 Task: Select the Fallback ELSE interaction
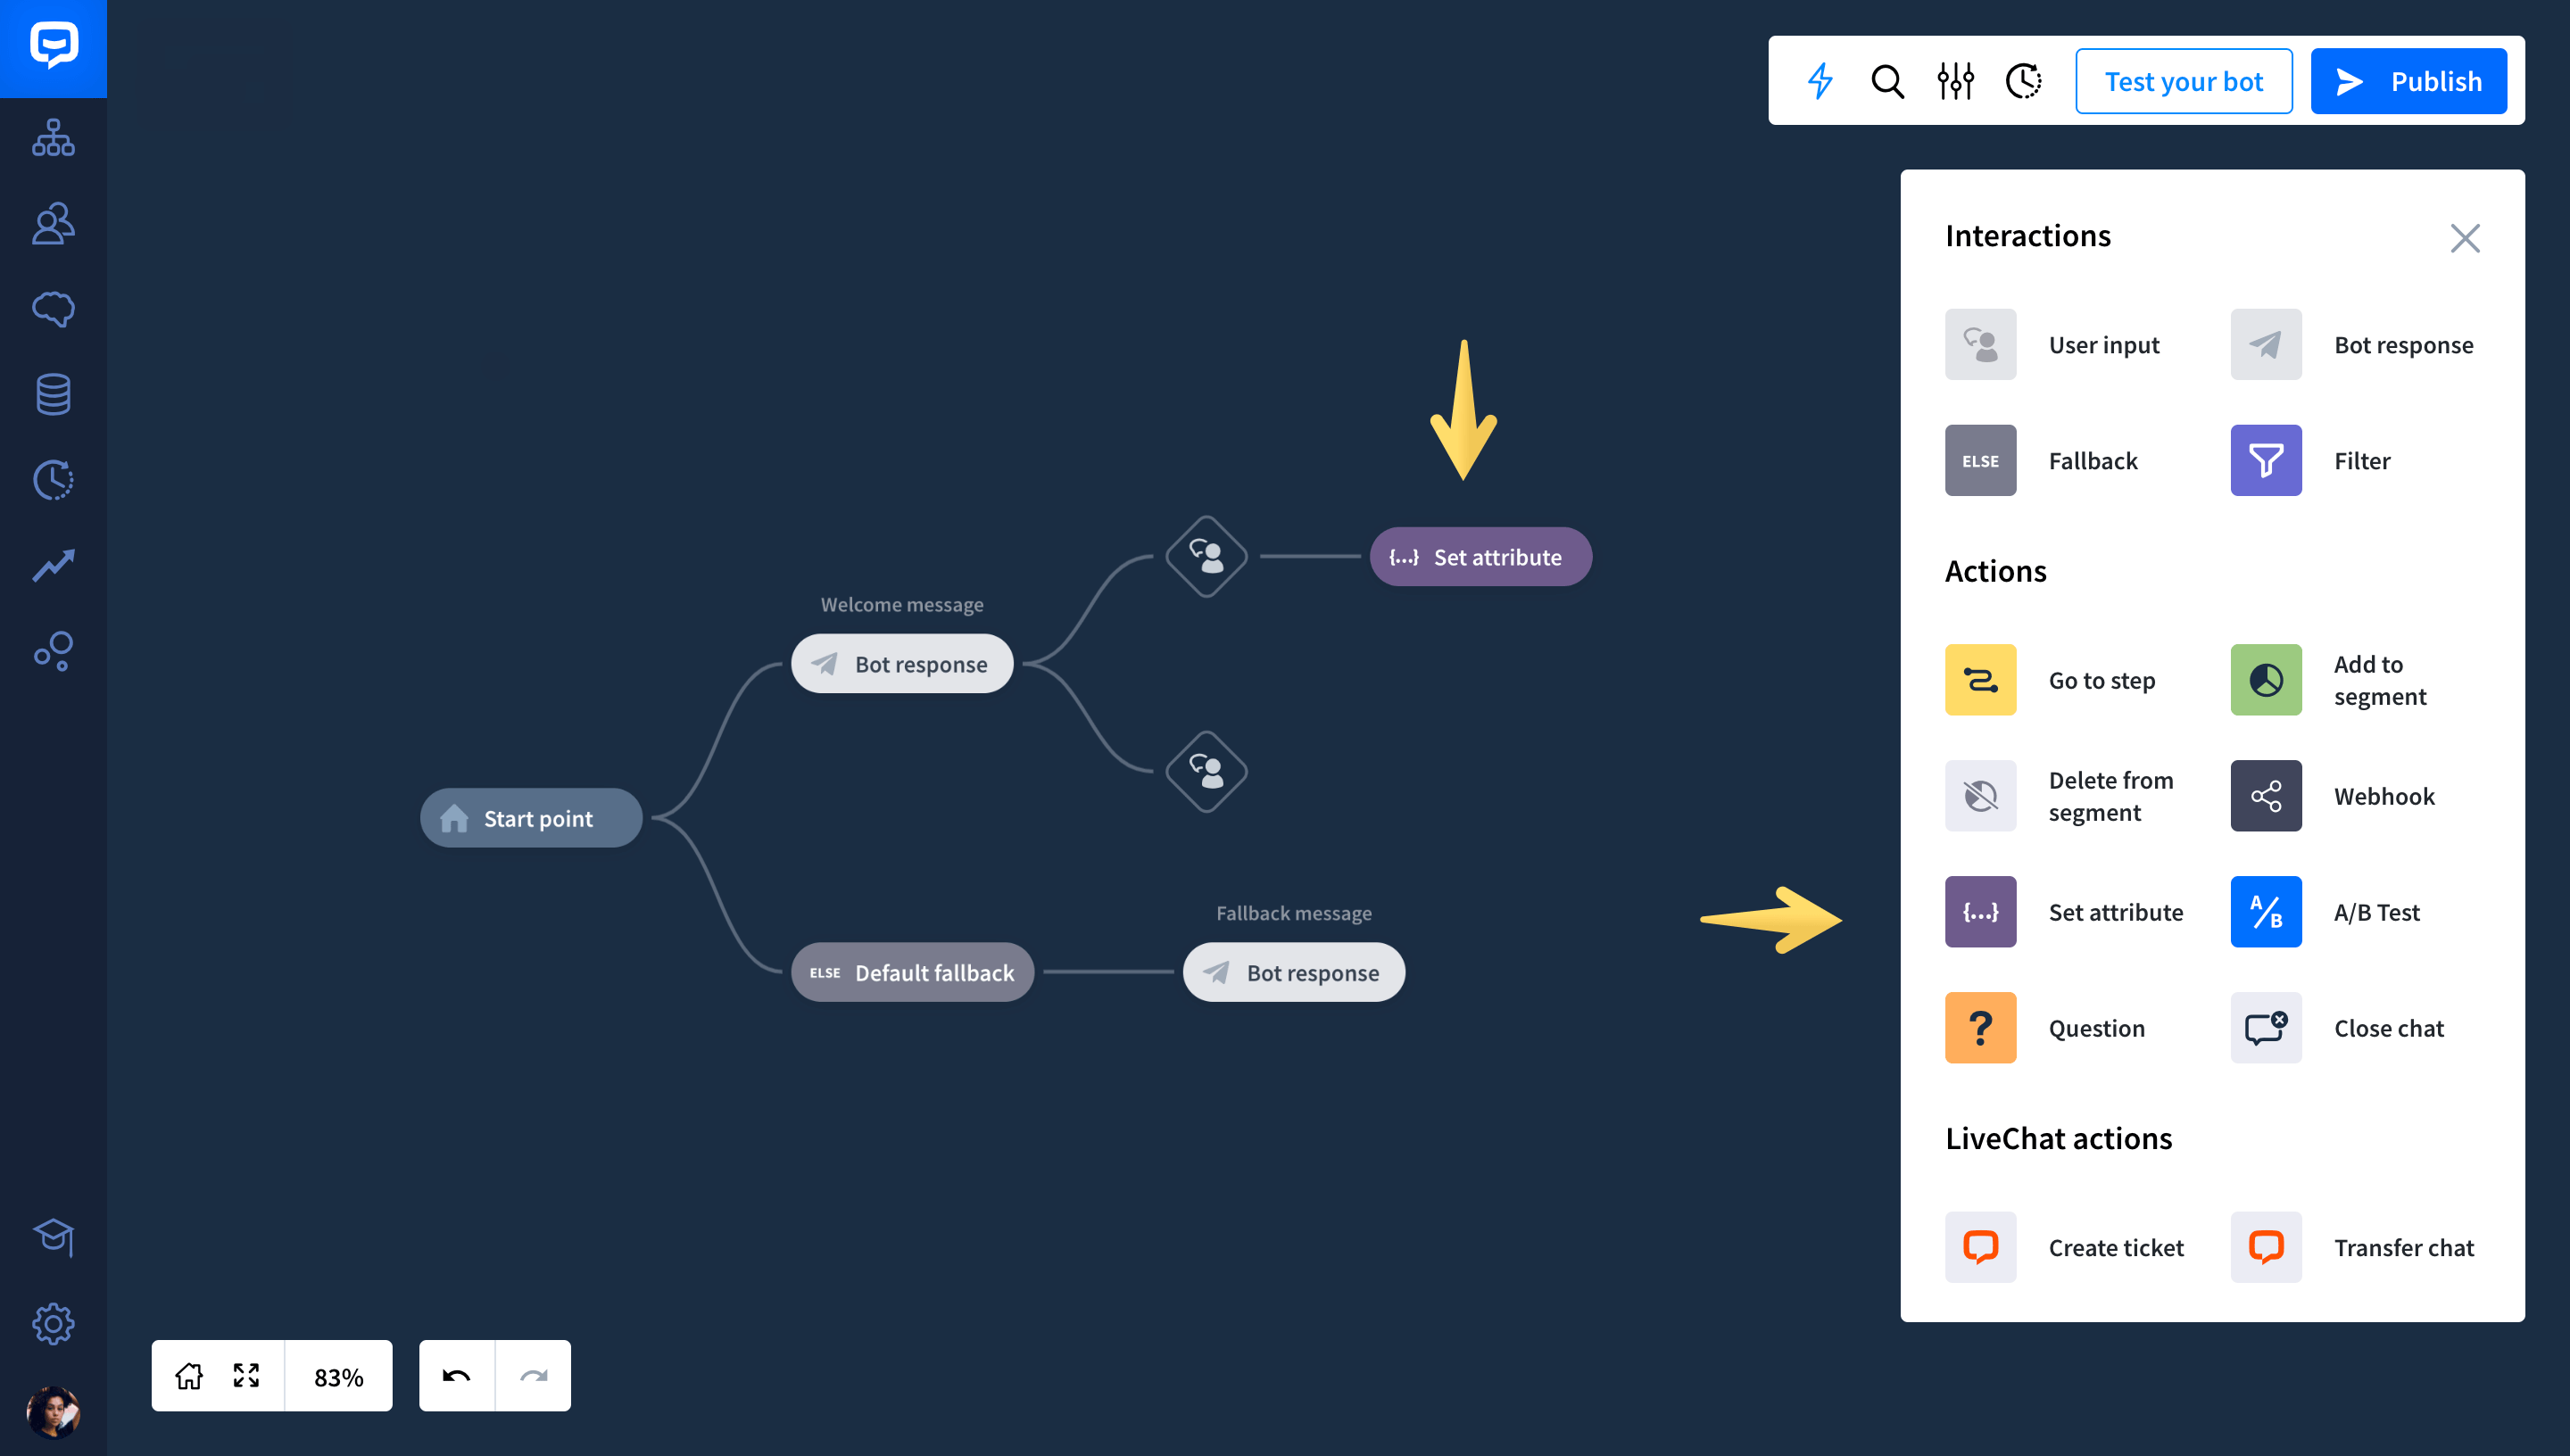coord(2041,461)
